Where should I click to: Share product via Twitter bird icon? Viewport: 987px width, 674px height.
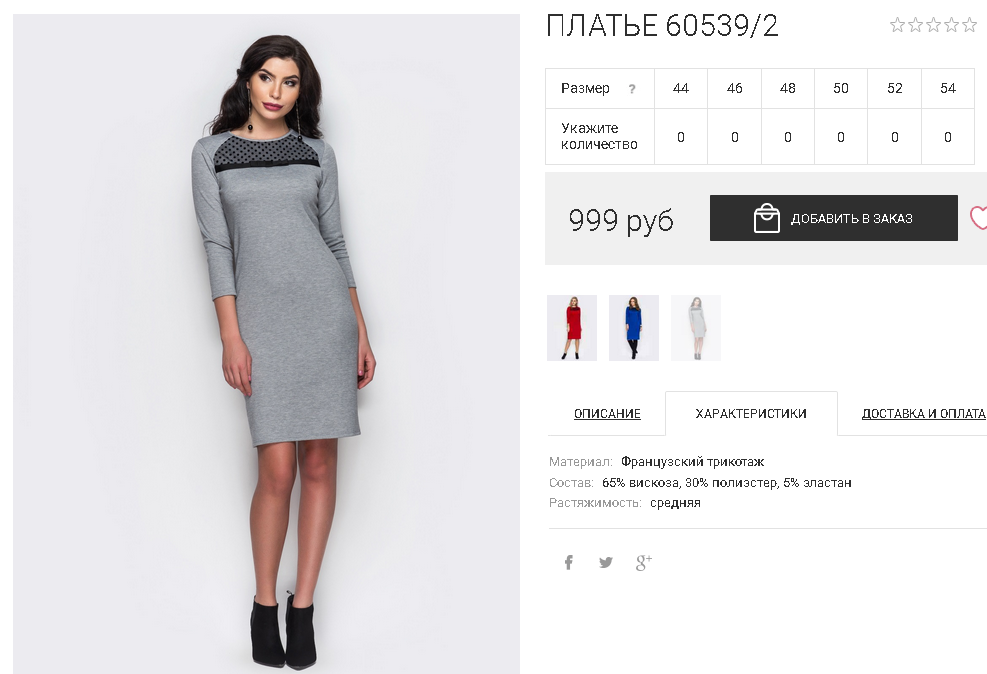tap(606, 562)
